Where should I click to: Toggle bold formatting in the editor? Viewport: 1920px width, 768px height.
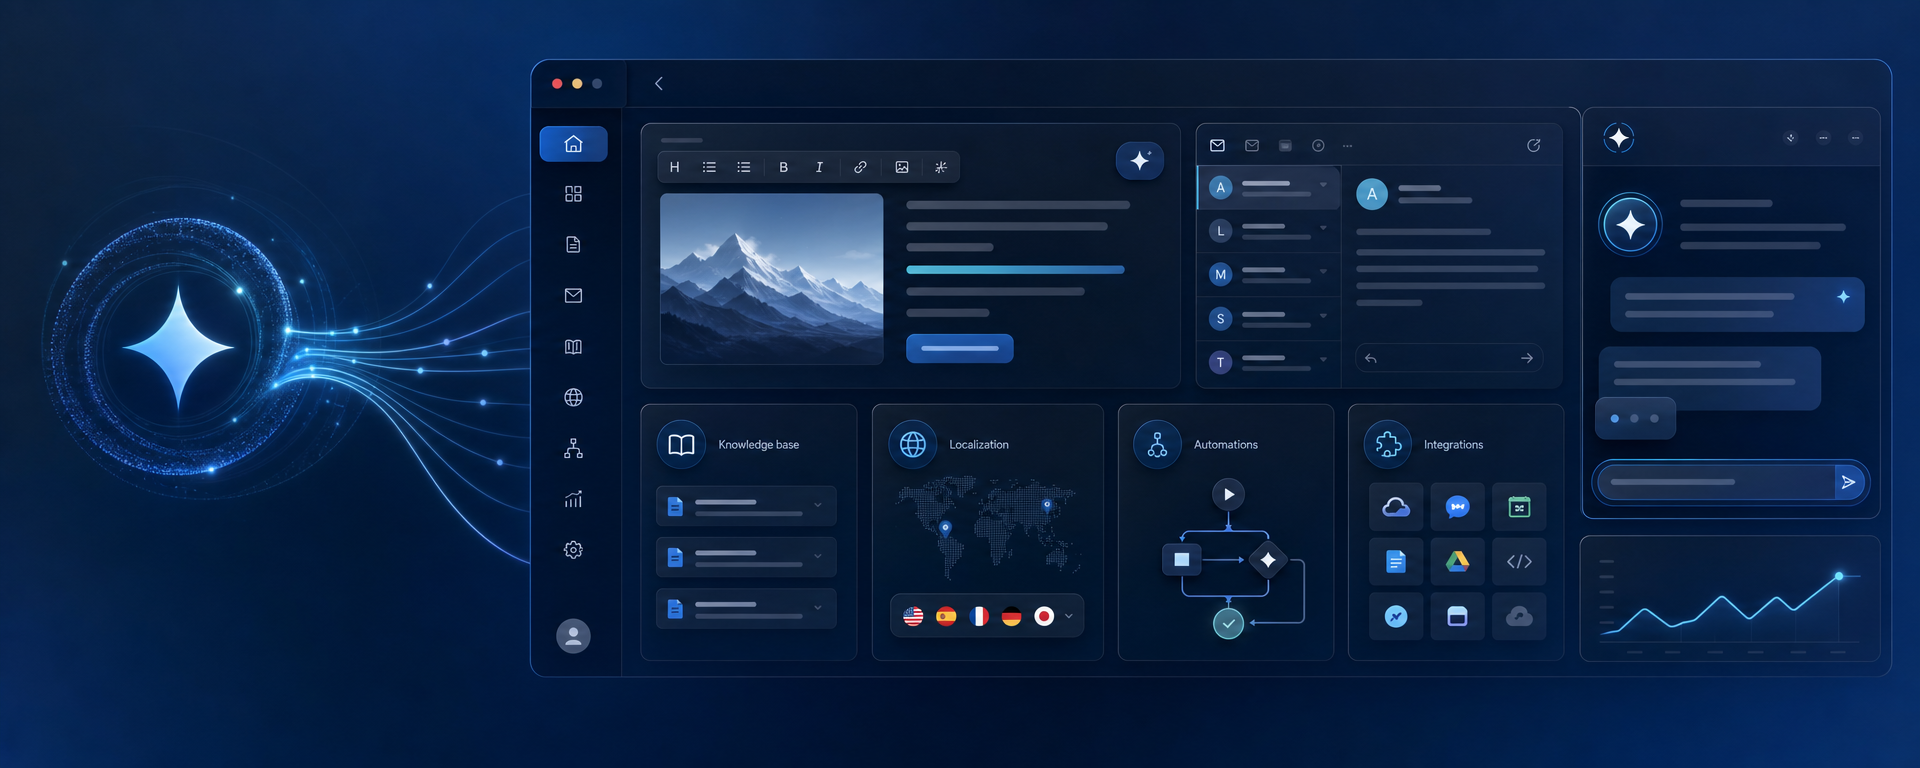(x=783, y=167)
